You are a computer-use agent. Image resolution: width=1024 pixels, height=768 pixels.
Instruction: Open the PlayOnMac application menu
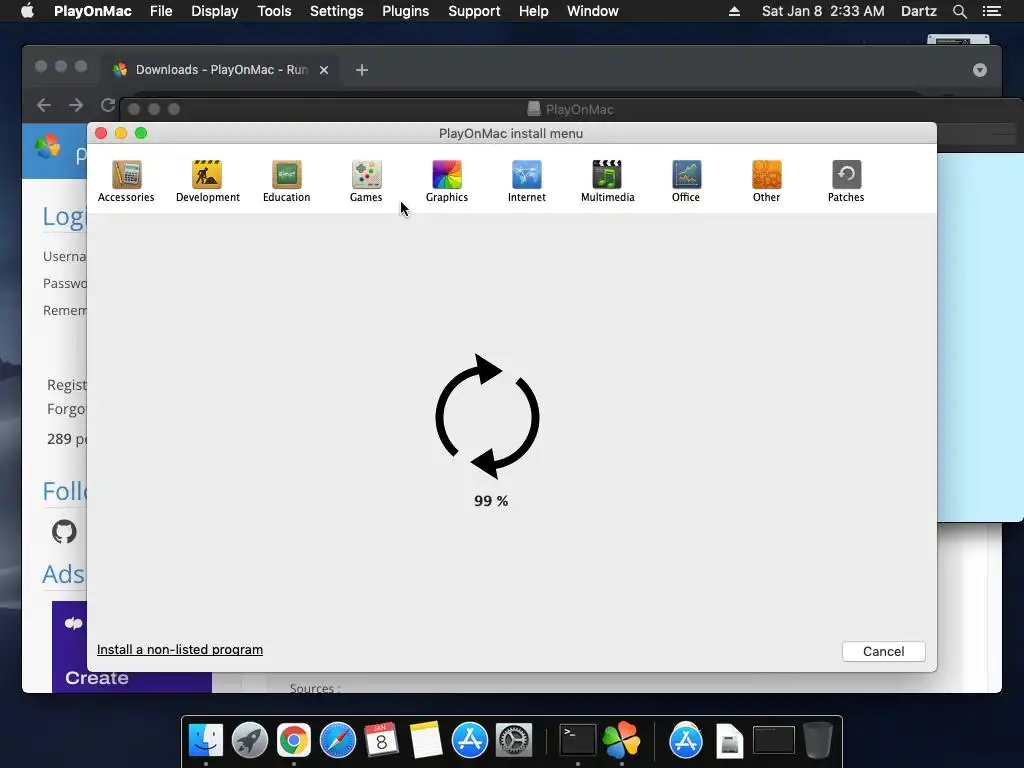[93, 11]
